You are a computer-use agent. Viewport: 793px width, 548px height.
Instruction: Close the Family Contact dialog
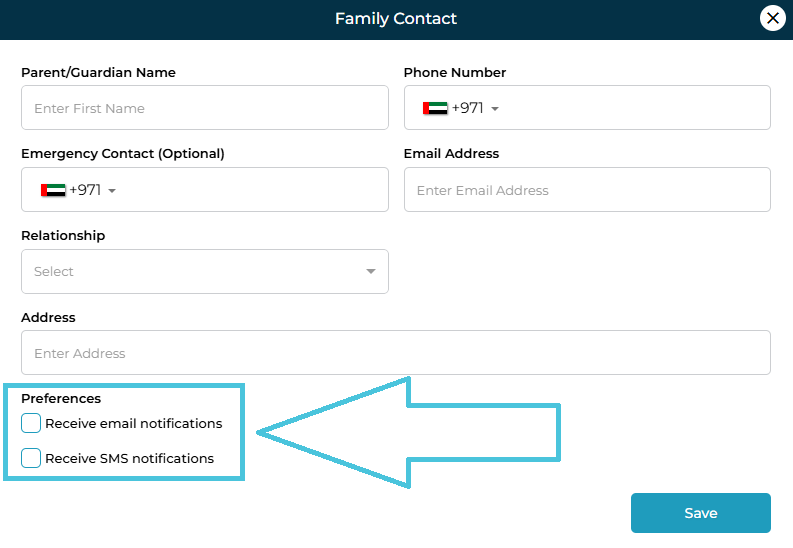pyautogui.click(x=772, y=18)
